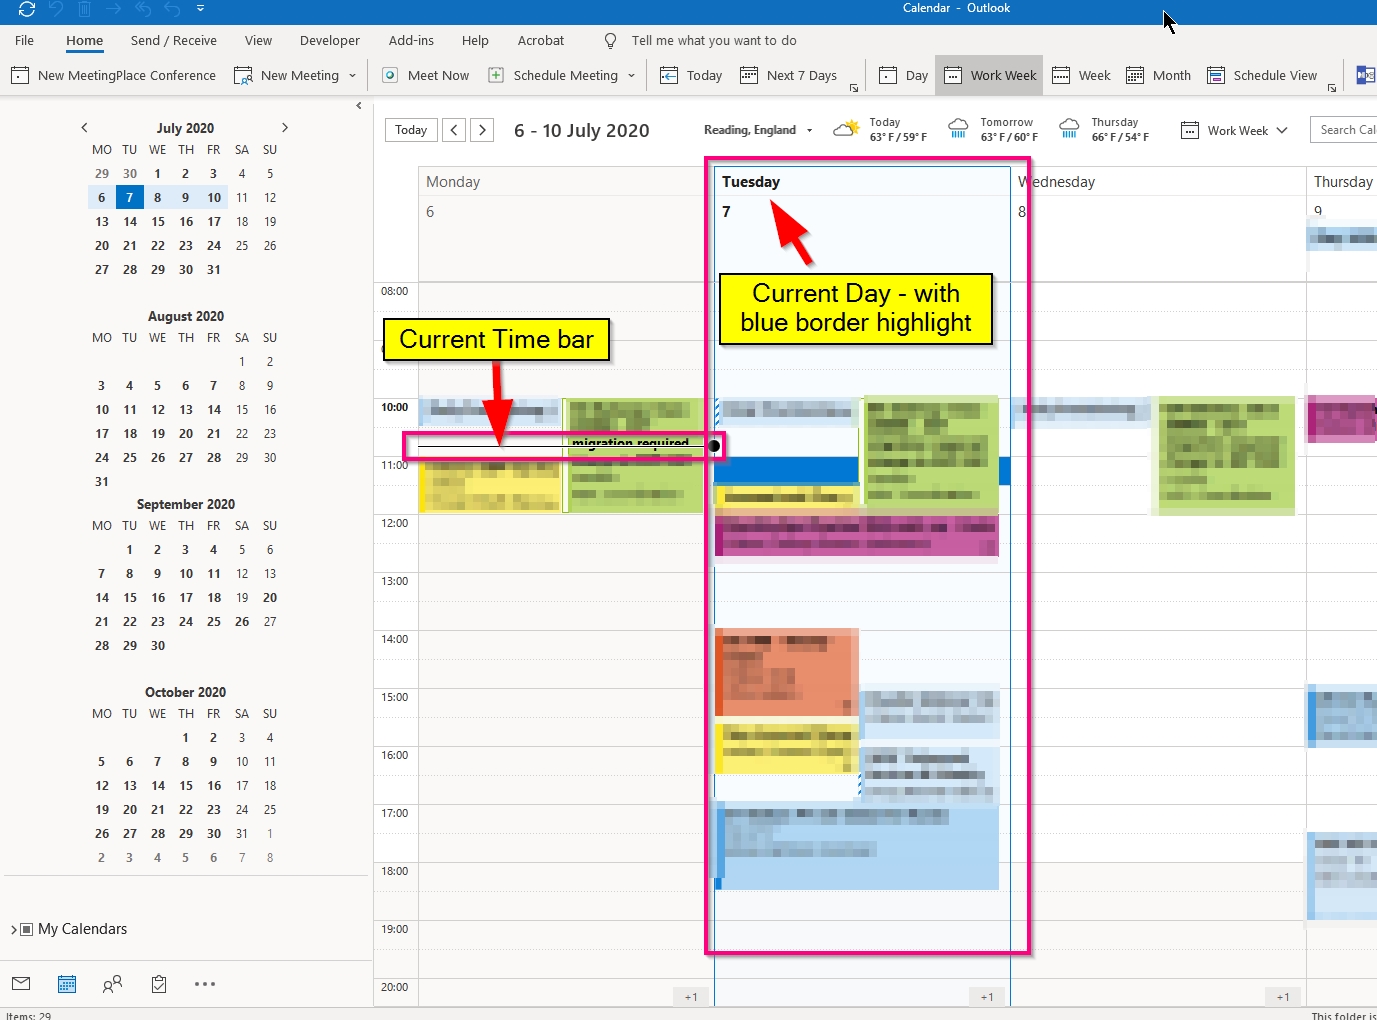Switch to full Week view in ribbon
Image resolution: width=1377 pixels, height=1020 pixels.
pos(1081,76)
